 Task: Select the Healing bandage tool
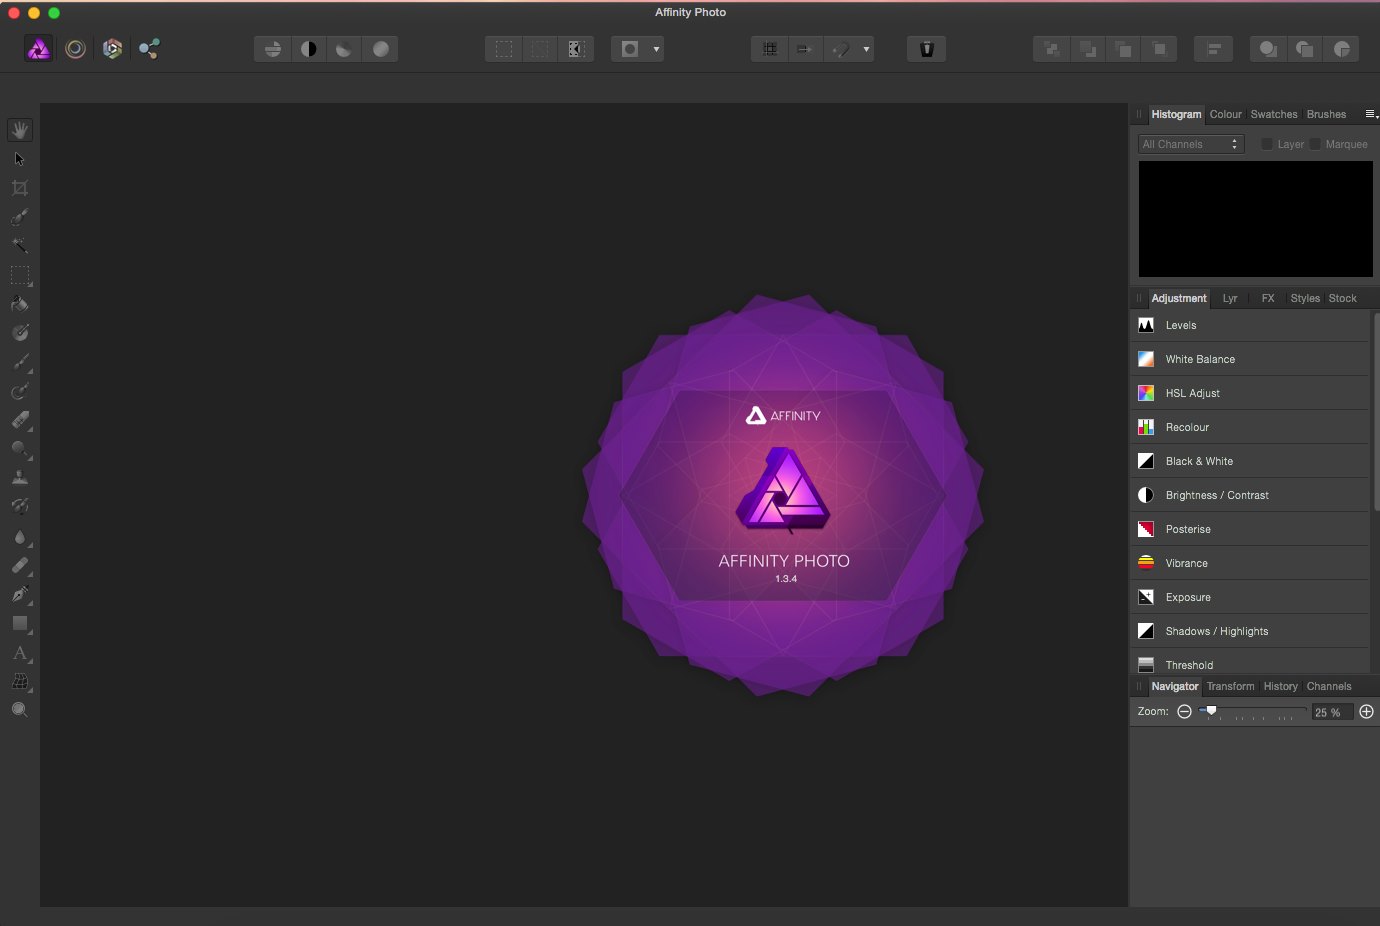[20, 565]
